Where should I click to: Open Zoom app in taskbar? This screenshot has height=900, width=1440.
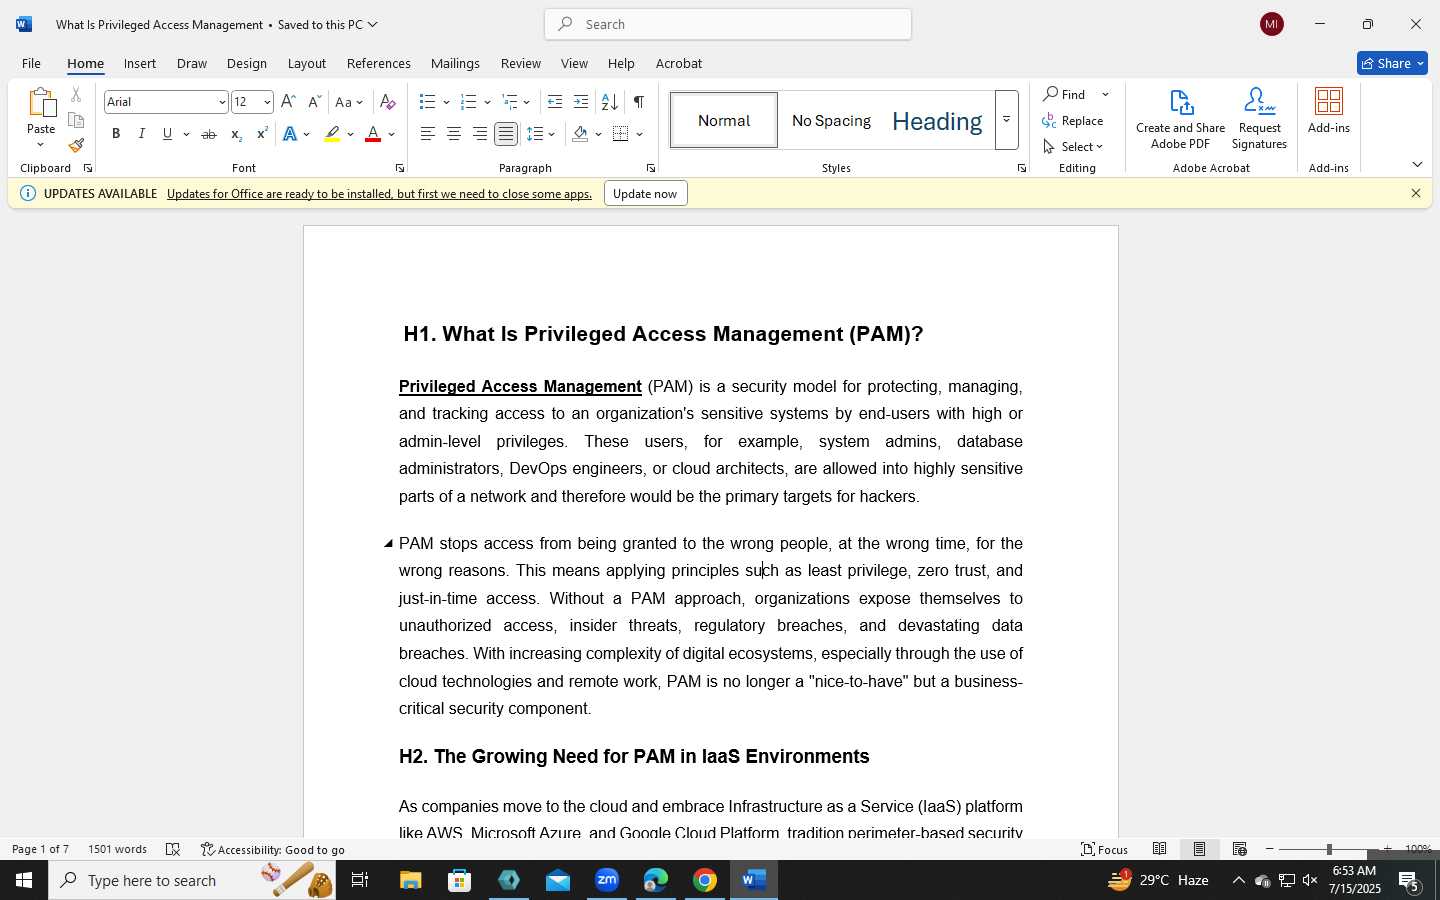[x=607, y=880]
